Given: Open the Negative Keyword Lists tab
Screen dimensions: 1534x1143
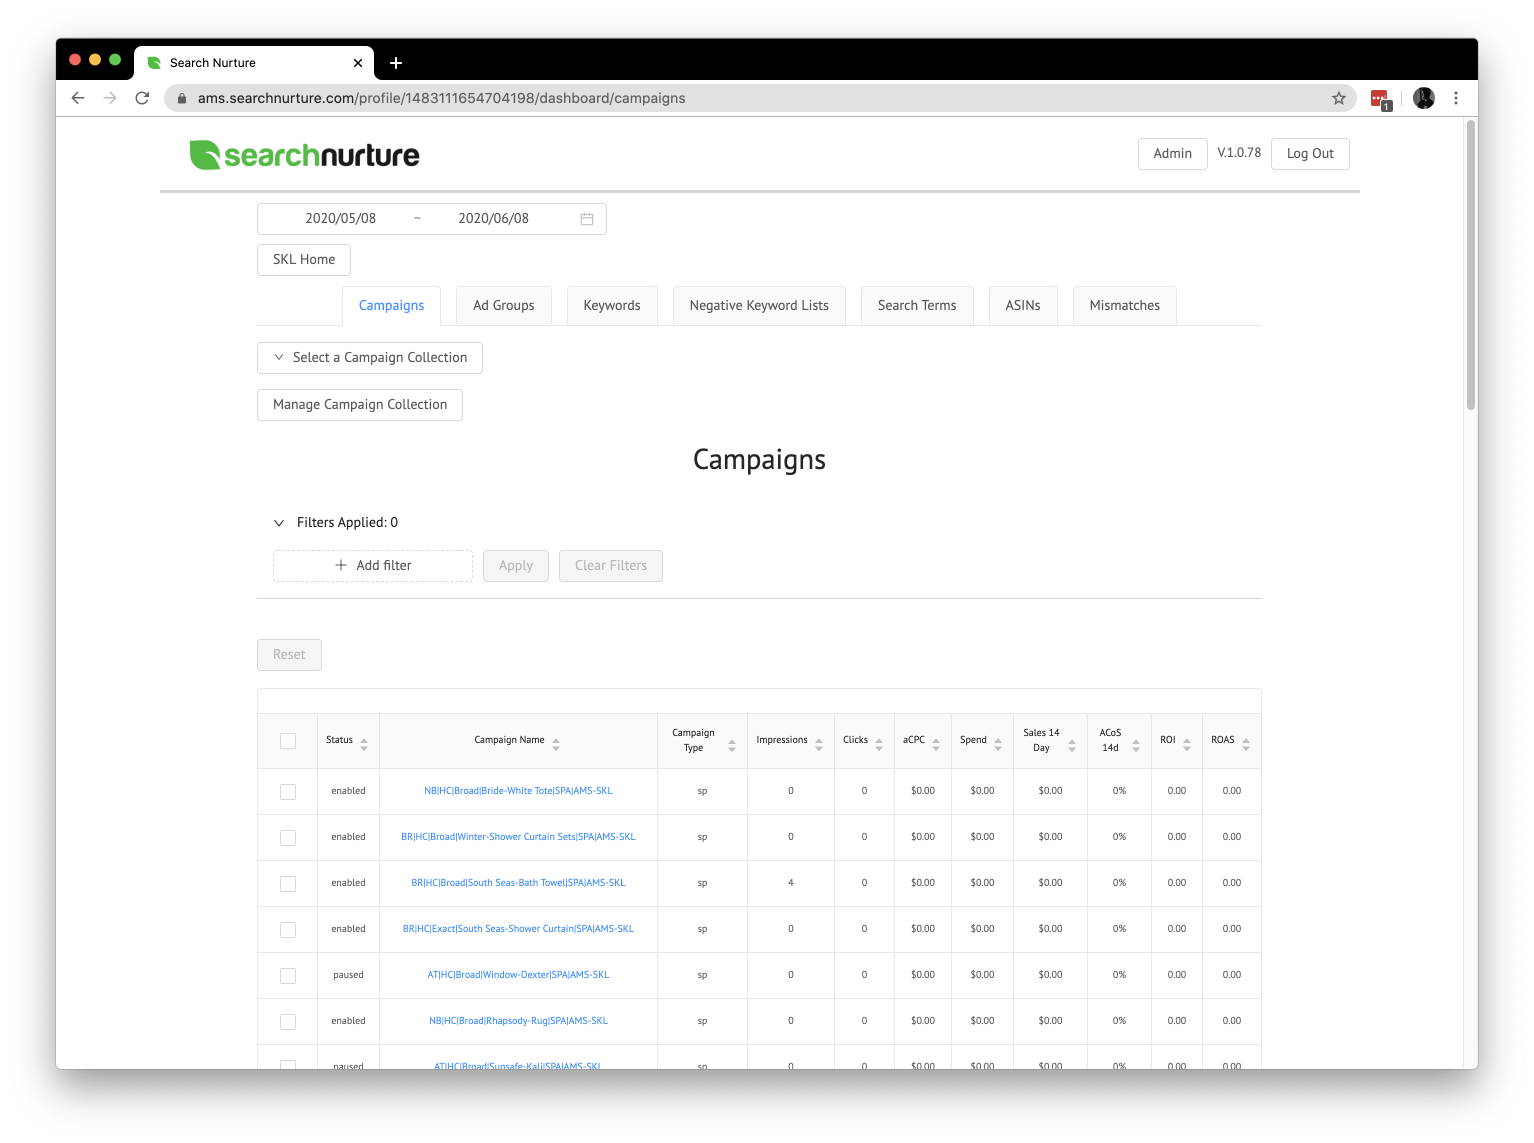Looking at the screenshot, I should point(759,306).
